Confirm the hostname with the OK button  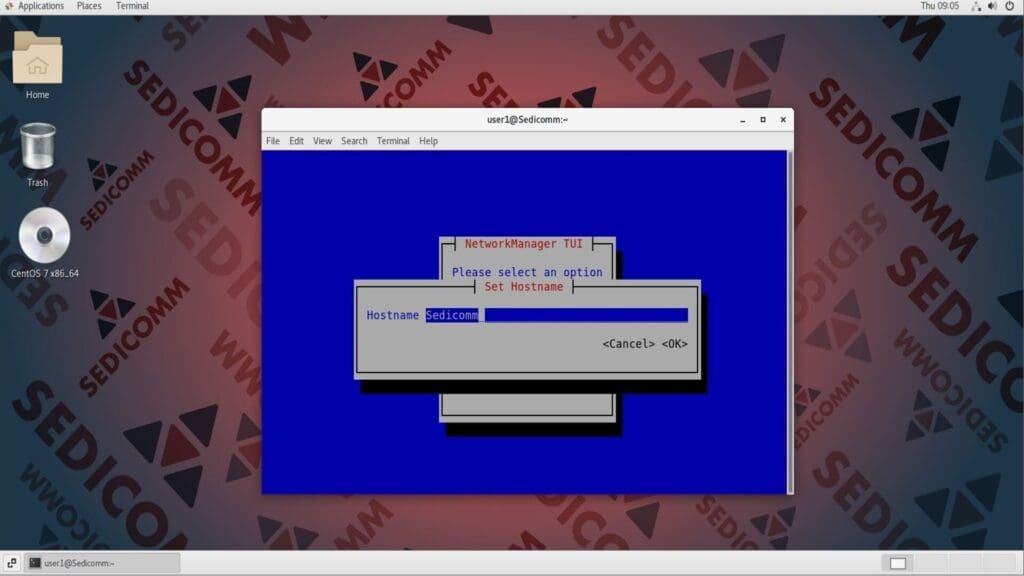click(676, 341)
